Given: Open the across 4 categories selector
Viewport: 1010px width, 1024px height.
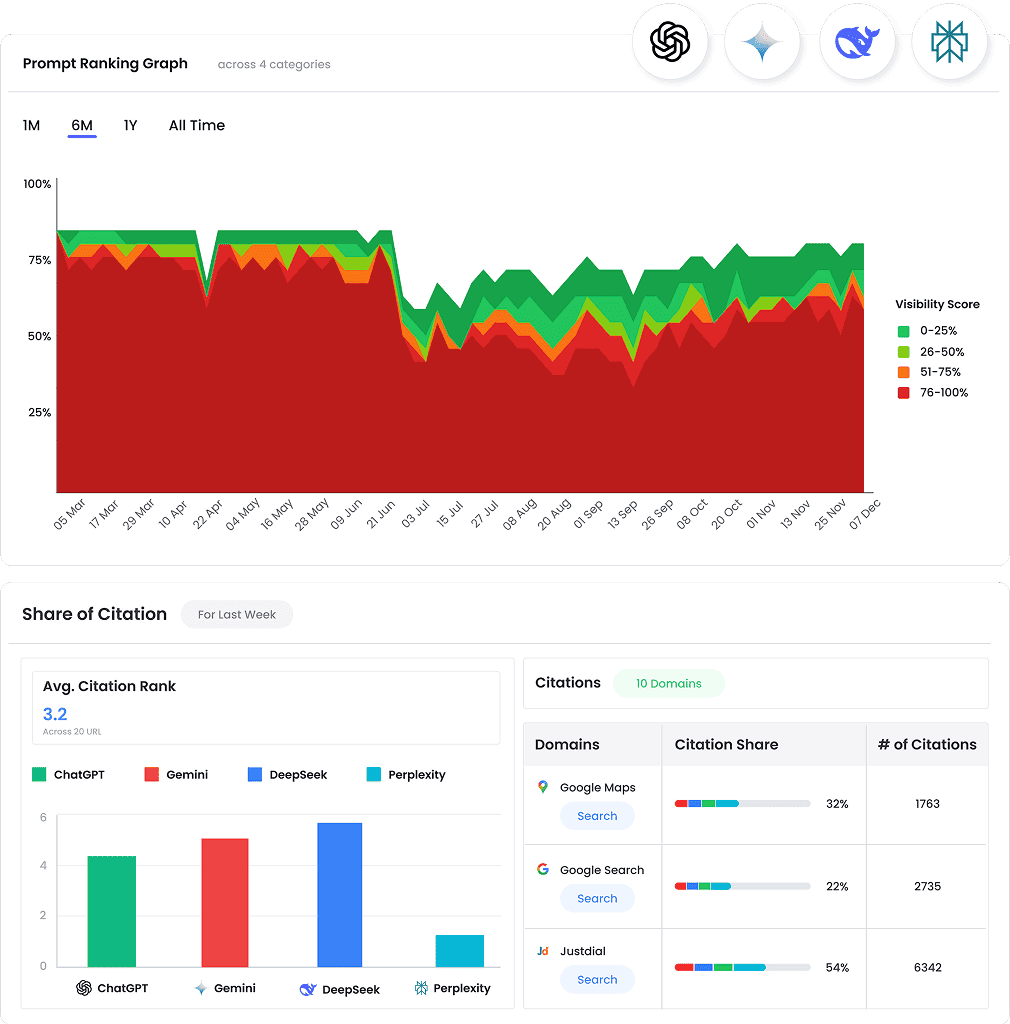Looking at the screenshot, I should [273, 64].
